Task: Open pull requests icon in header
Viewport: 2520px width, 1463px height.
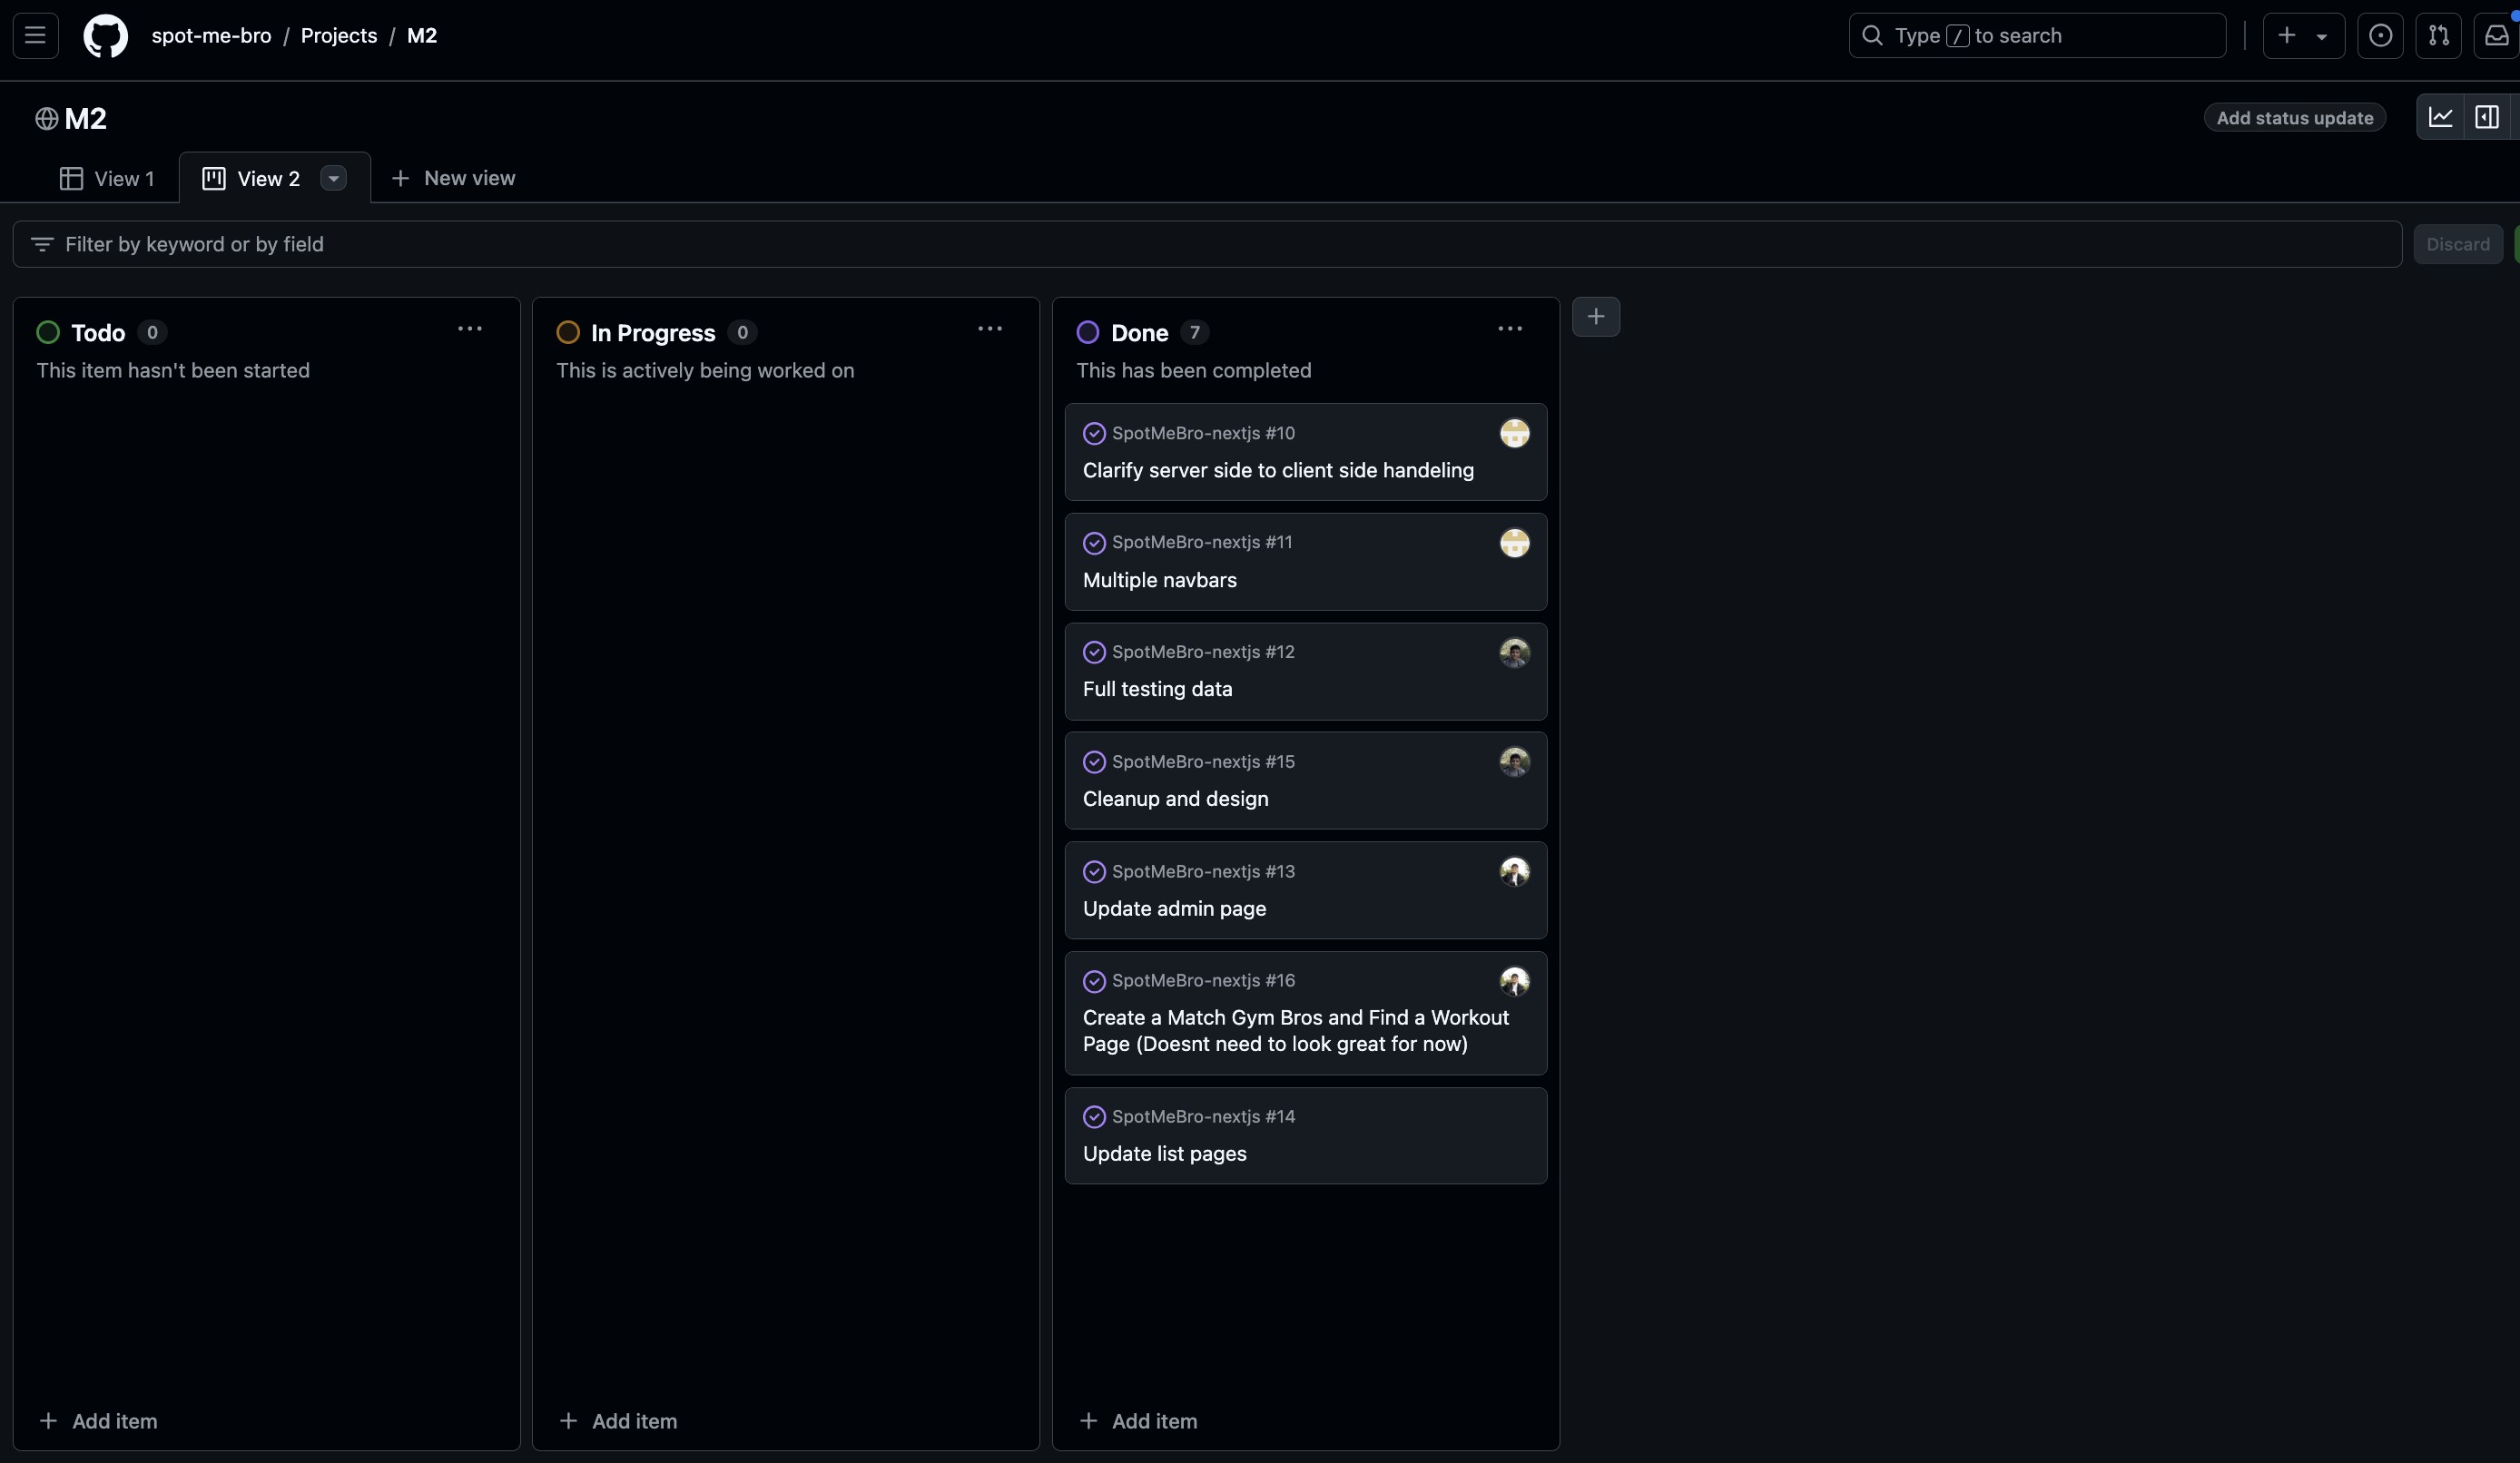Action: (2438, 36)
